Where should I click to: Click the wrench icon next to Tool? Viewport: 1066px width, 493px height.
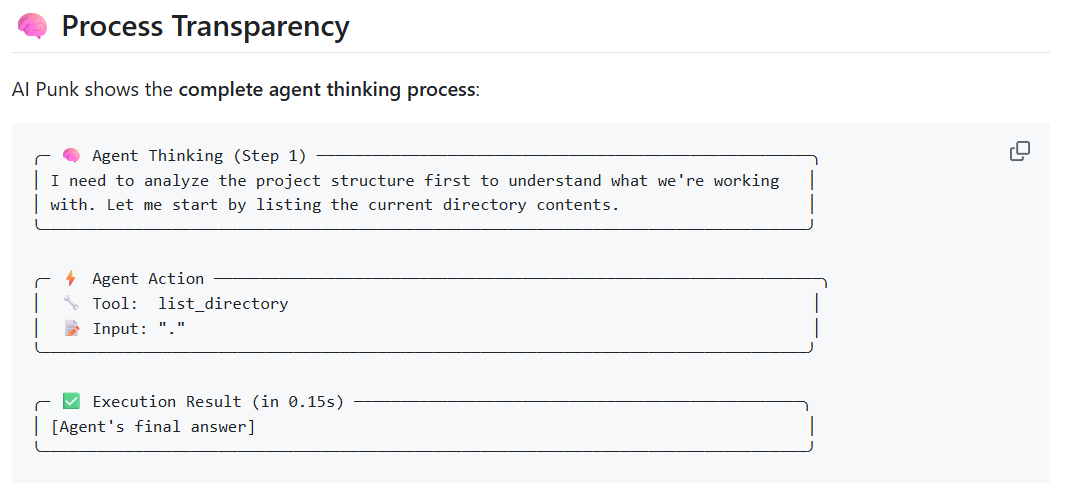71,303
